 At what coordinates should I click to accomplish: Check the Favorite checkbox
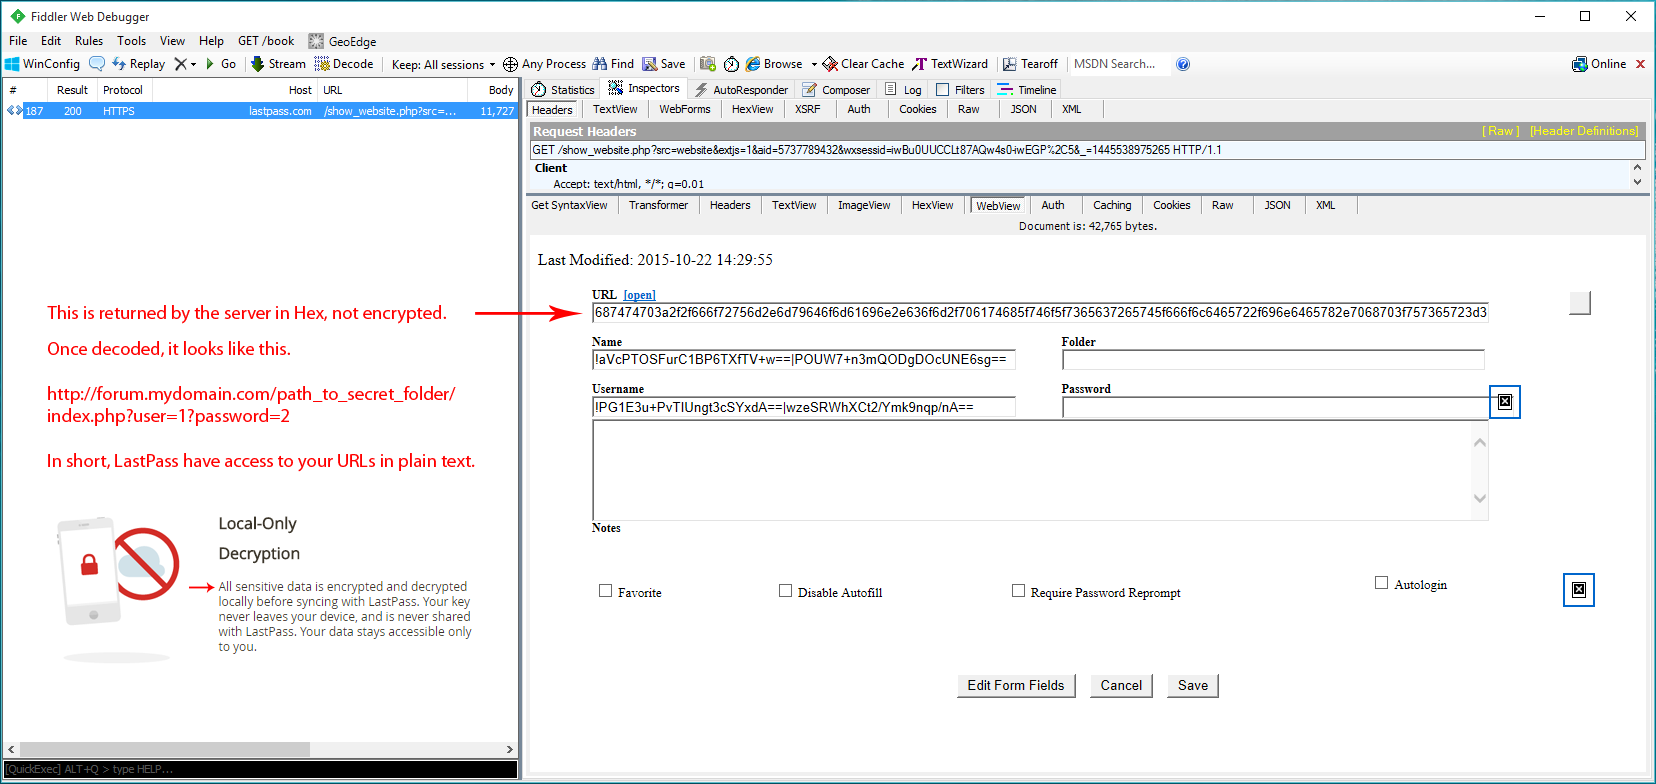pos(605,591)
